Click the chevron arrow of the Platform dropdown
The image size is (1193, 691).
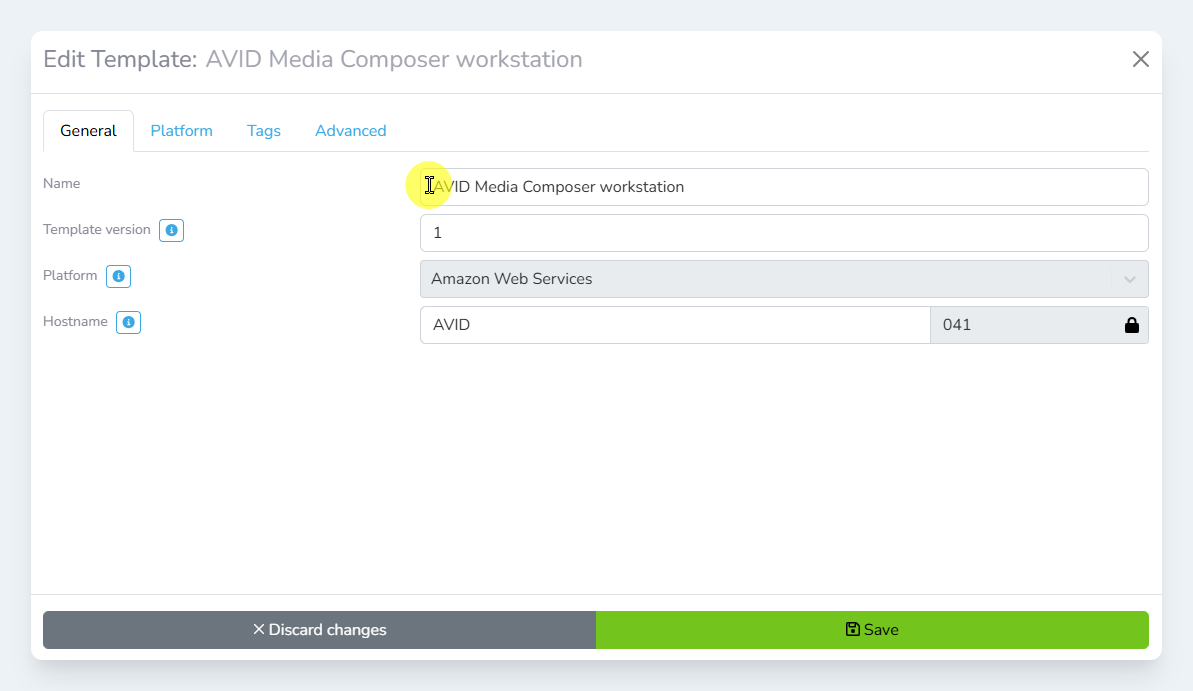tap(1129, 279)
